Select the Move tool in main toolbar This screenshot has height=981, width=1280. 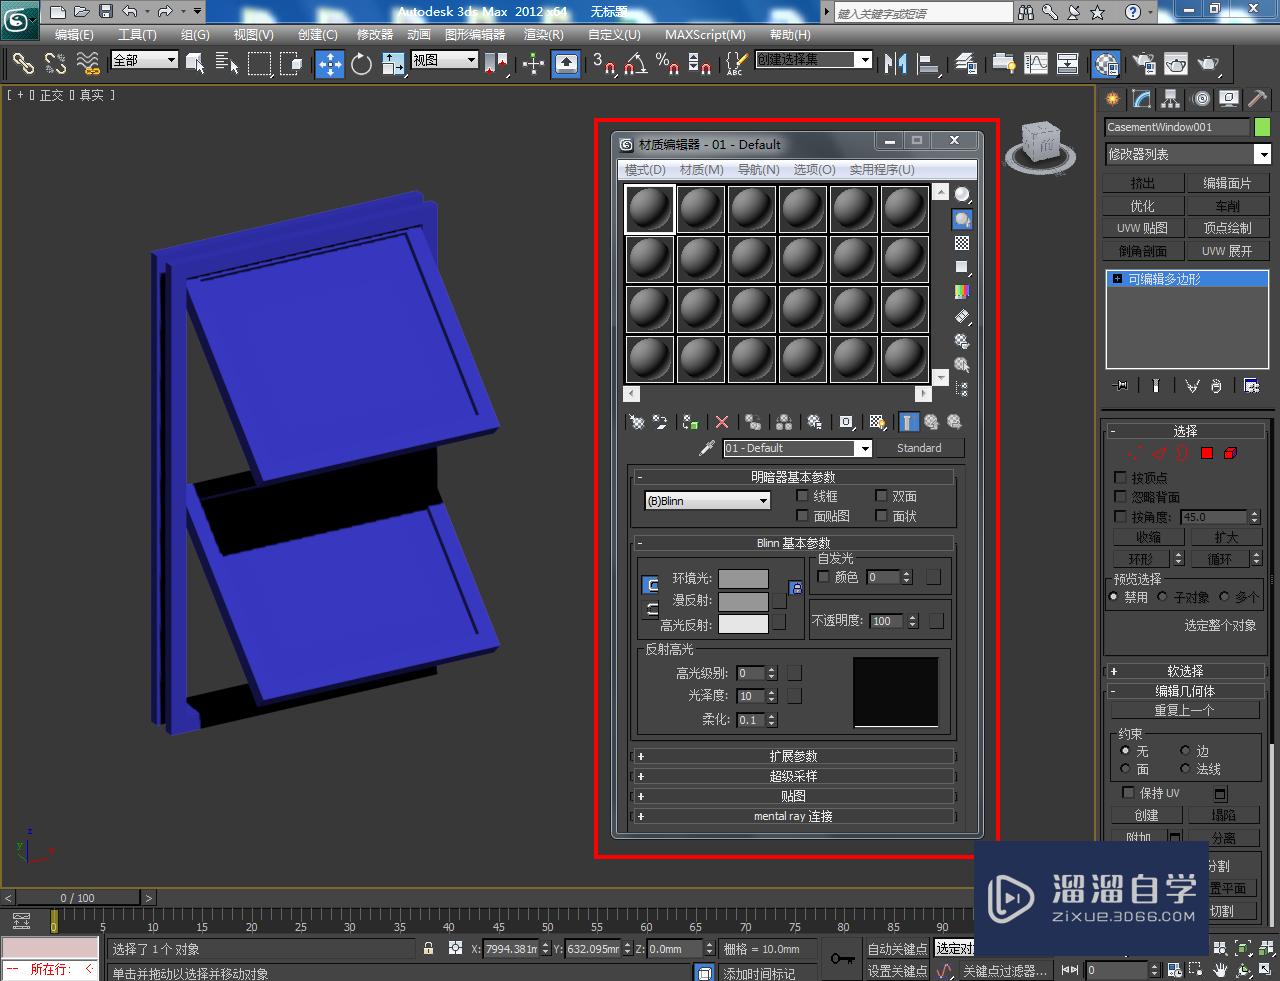(x=330, y=64)
